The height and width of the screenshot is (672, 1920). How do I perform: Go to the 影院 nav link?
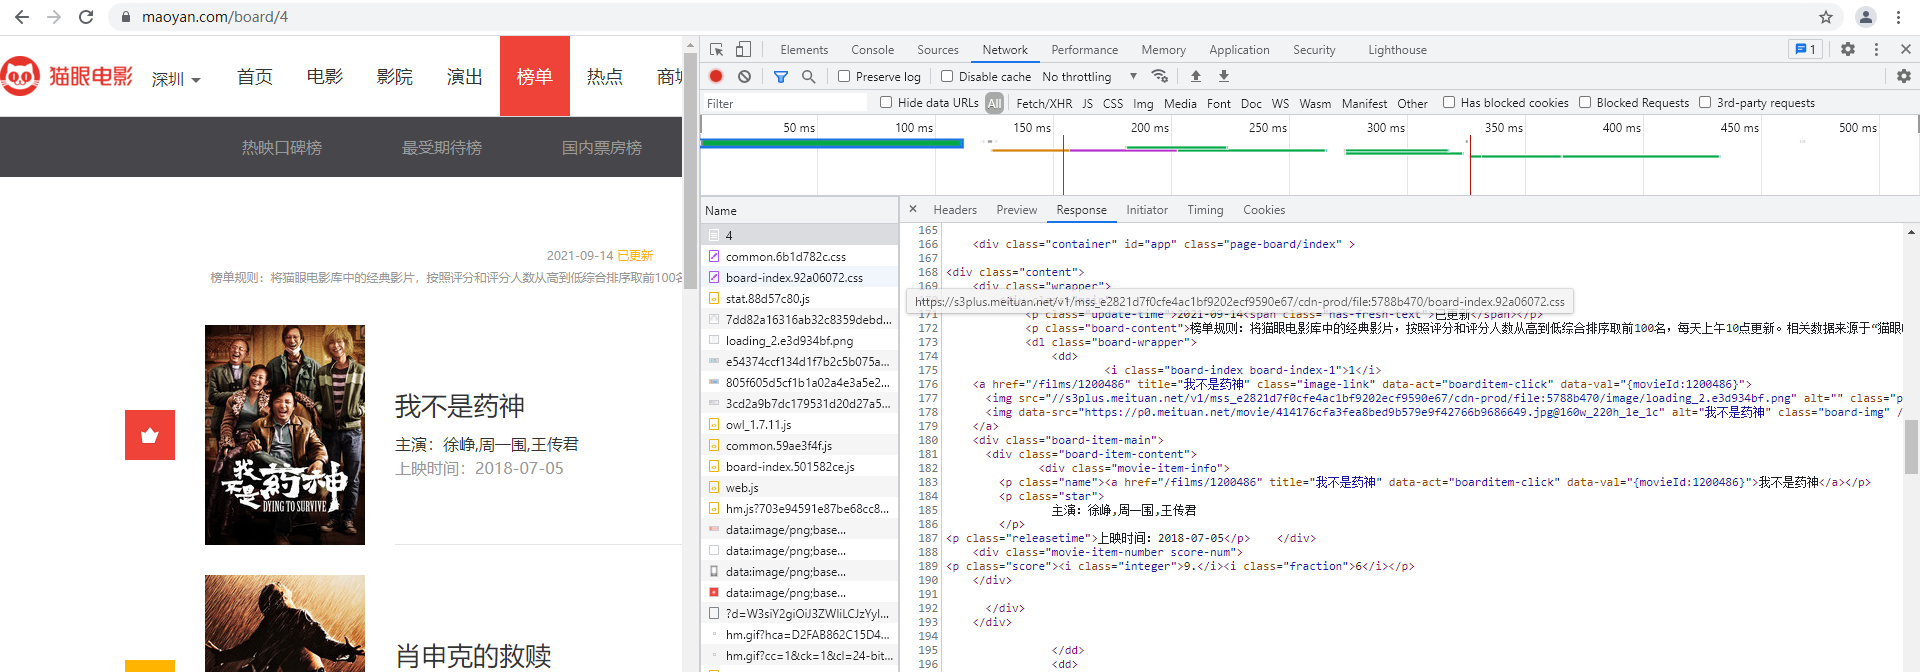(395, 76)
